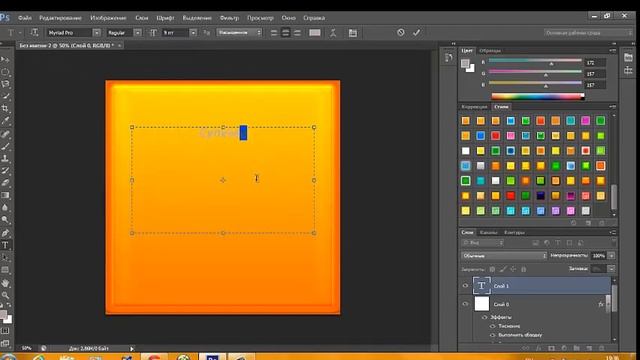Select the Crop tool
640x360 pixels.
5,109
